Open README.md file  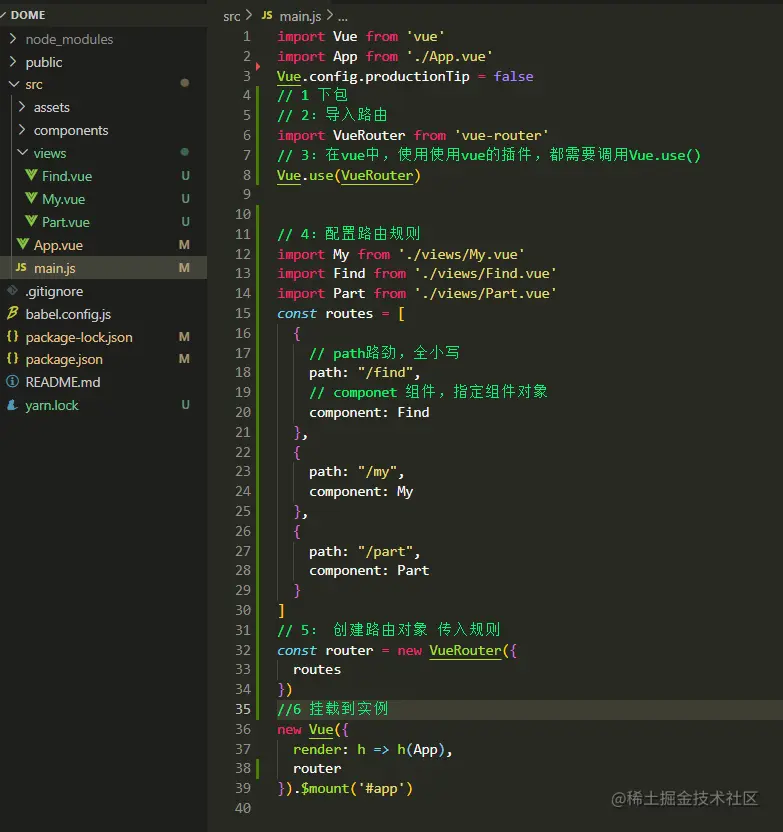63,382
